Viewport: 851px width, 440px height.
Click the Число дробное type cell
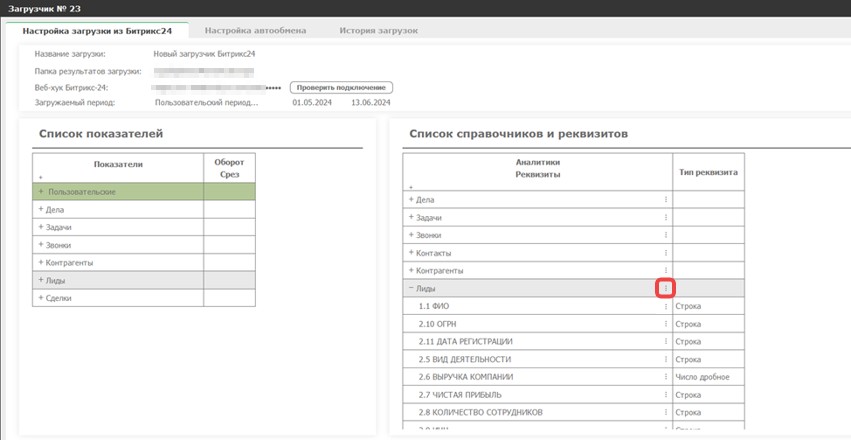point(708,377)
